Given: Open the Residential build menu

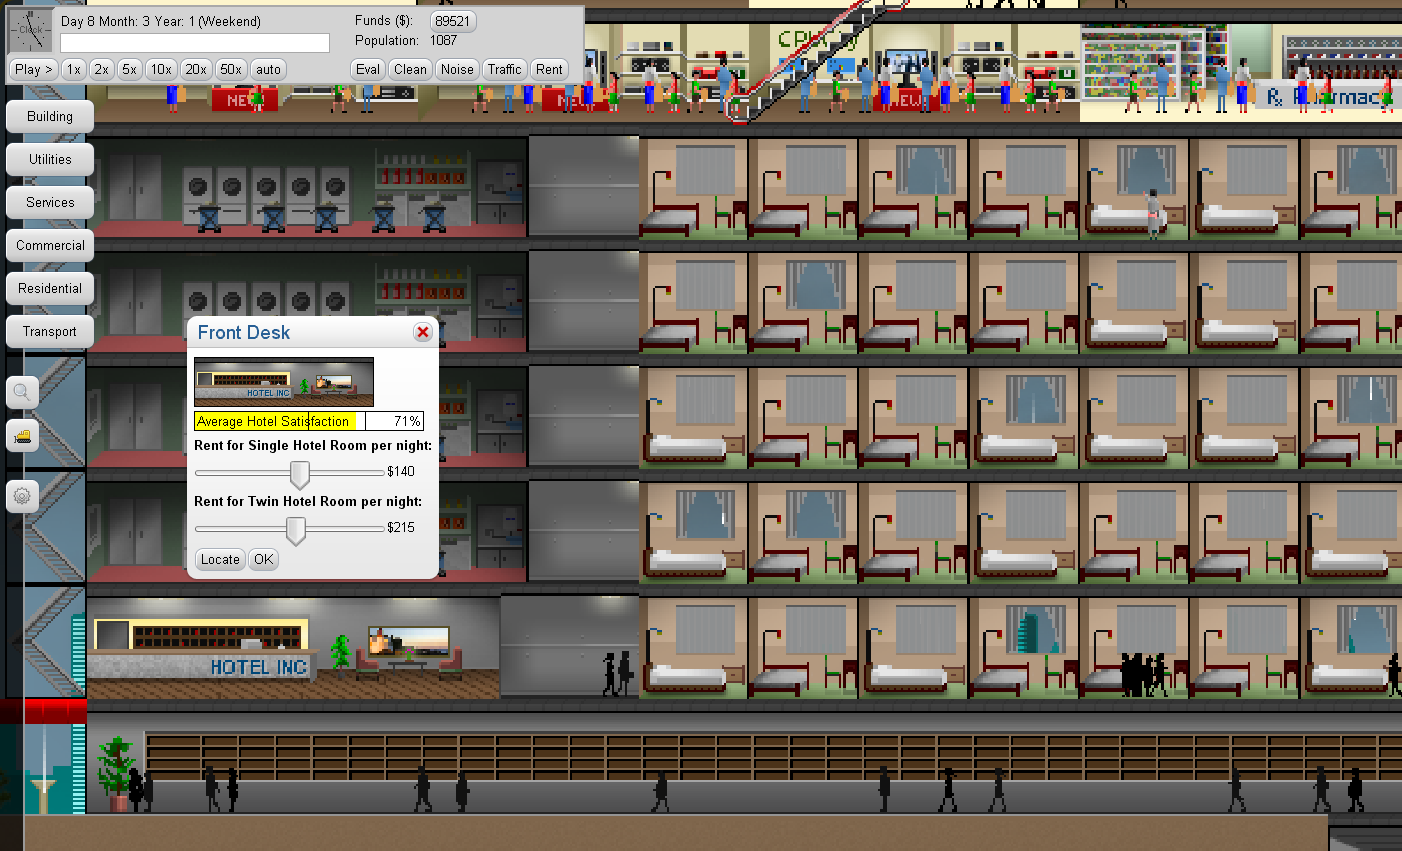Looking at the screenshot, I should coord(50,288).
